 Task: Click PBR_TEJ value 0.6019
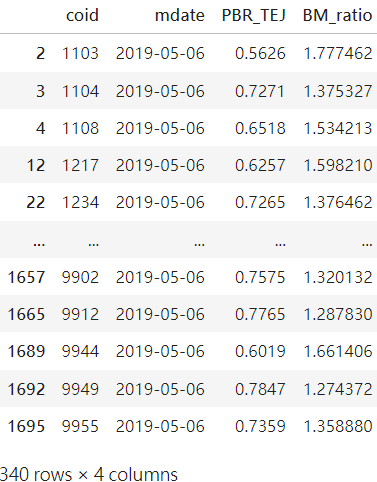pyautogui.click(x=260, y=351)
